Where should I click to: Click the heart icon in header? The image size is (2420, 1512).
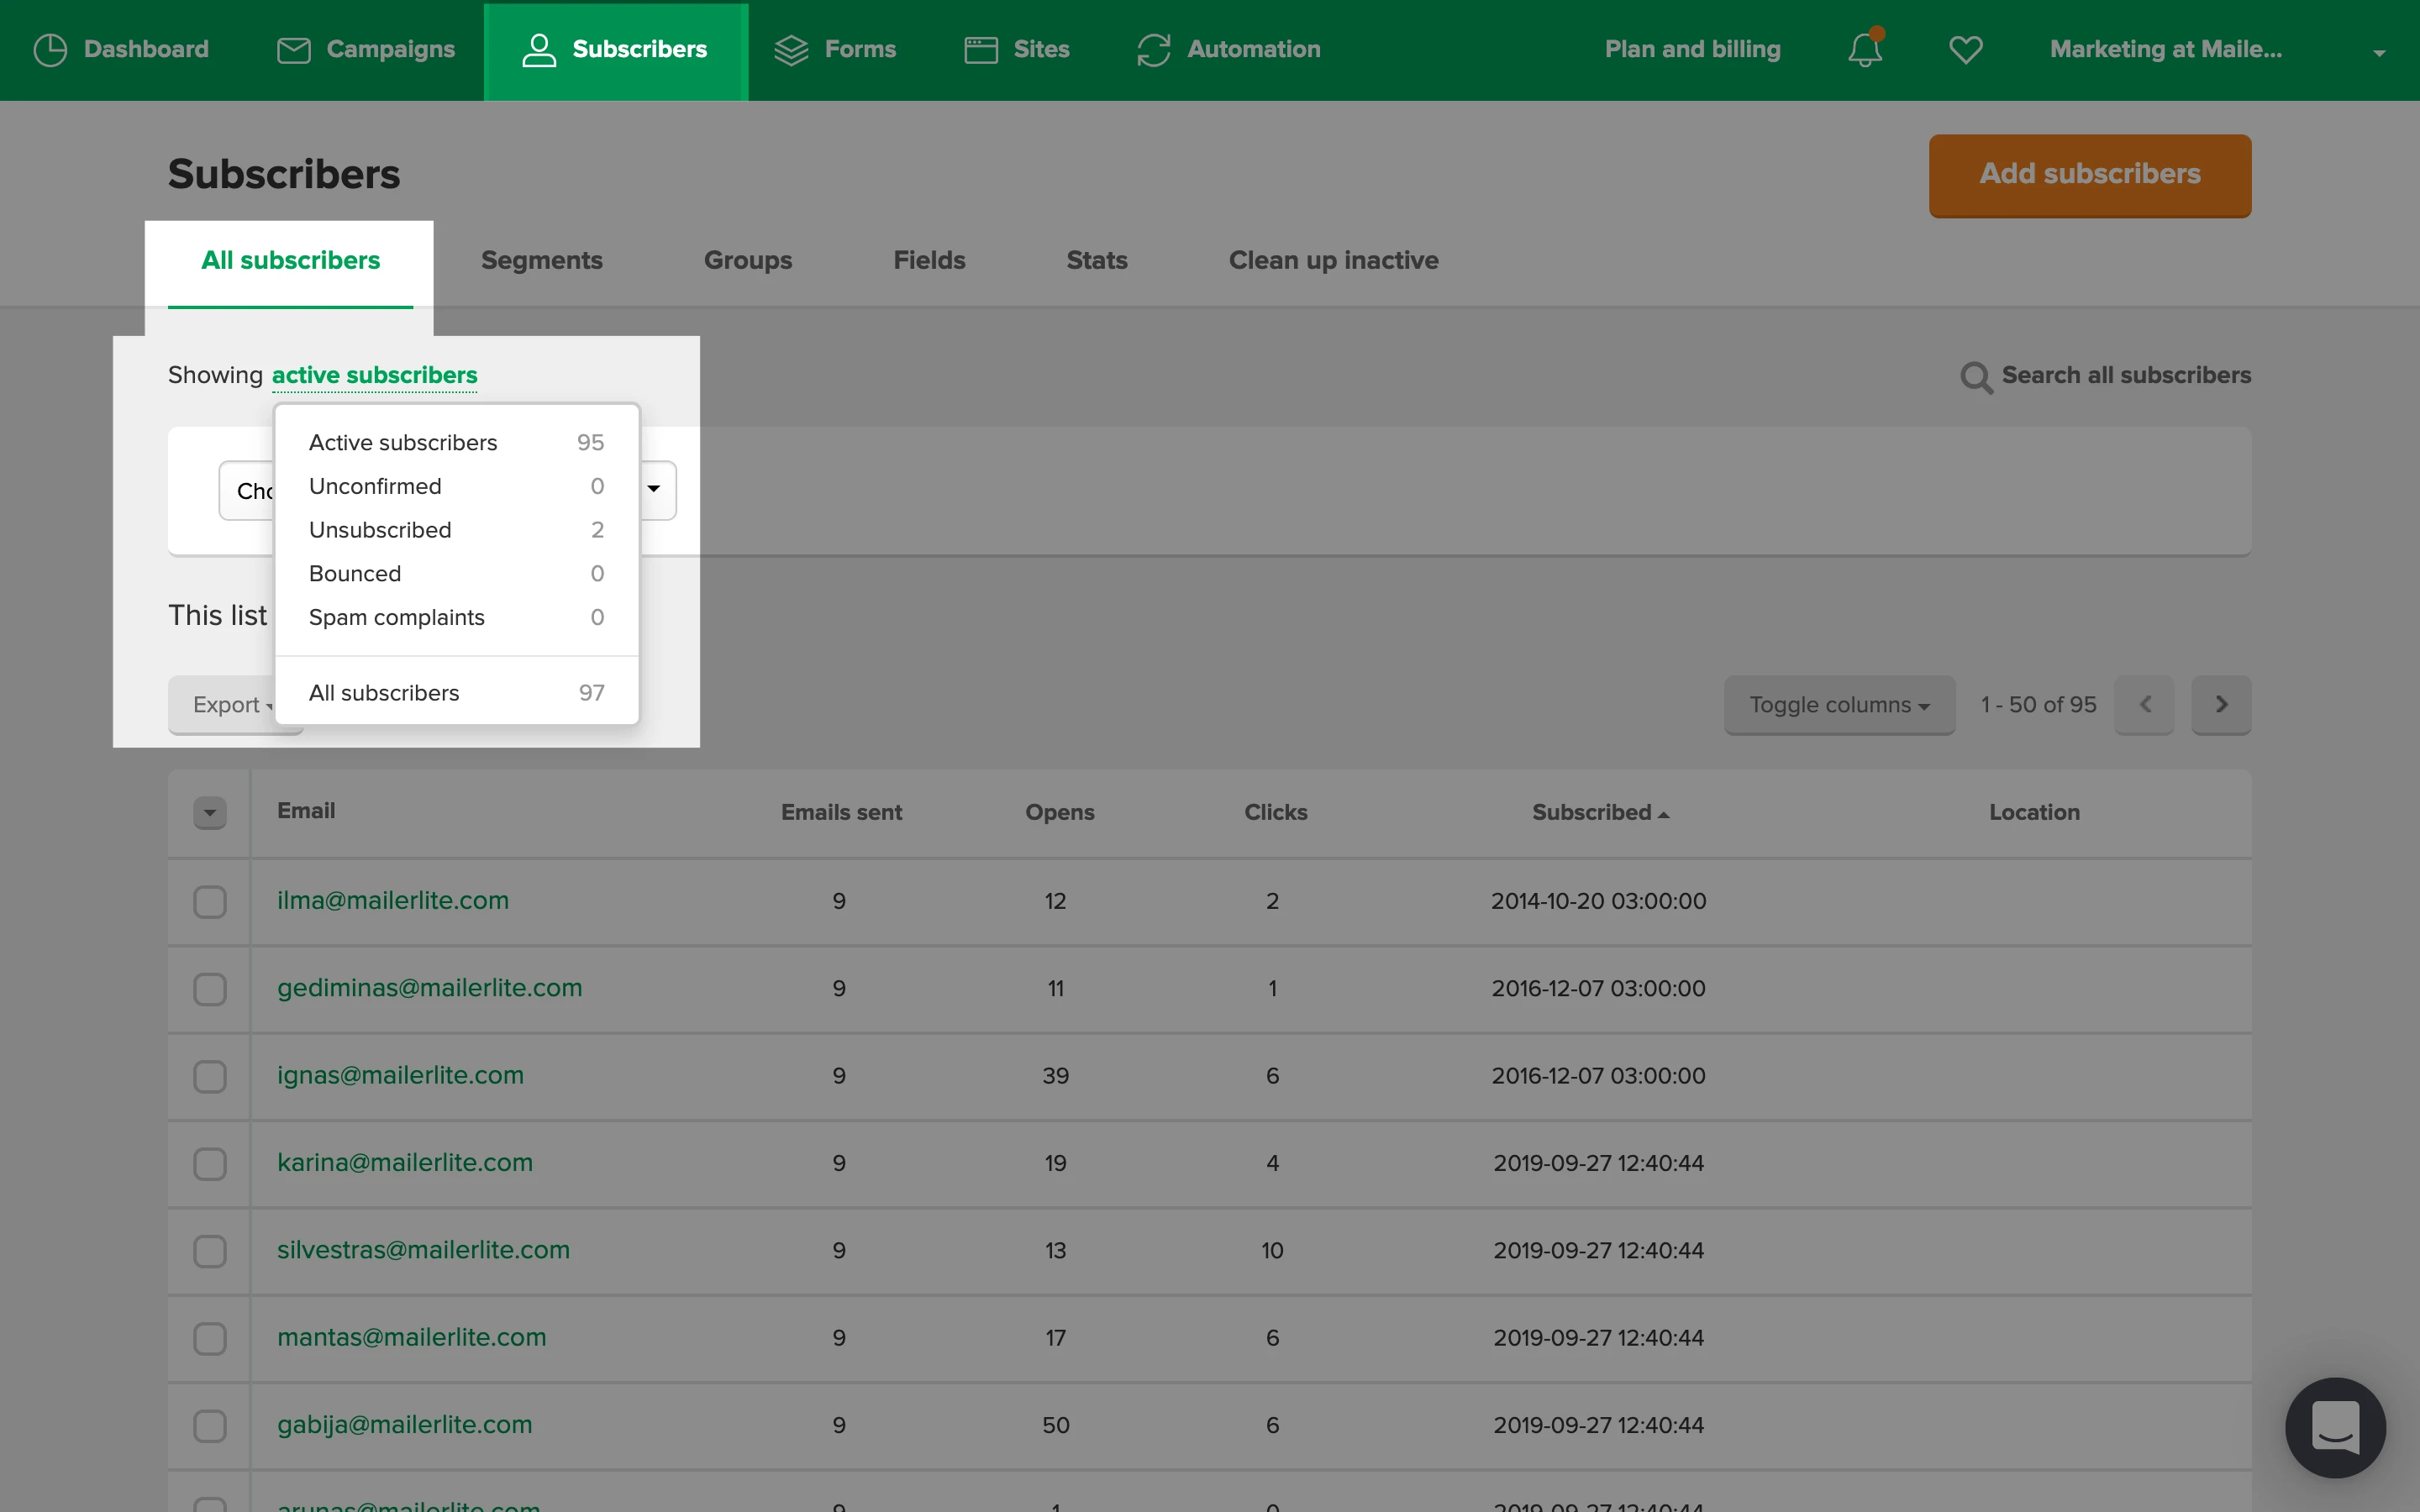click(x=1965, y=49)
